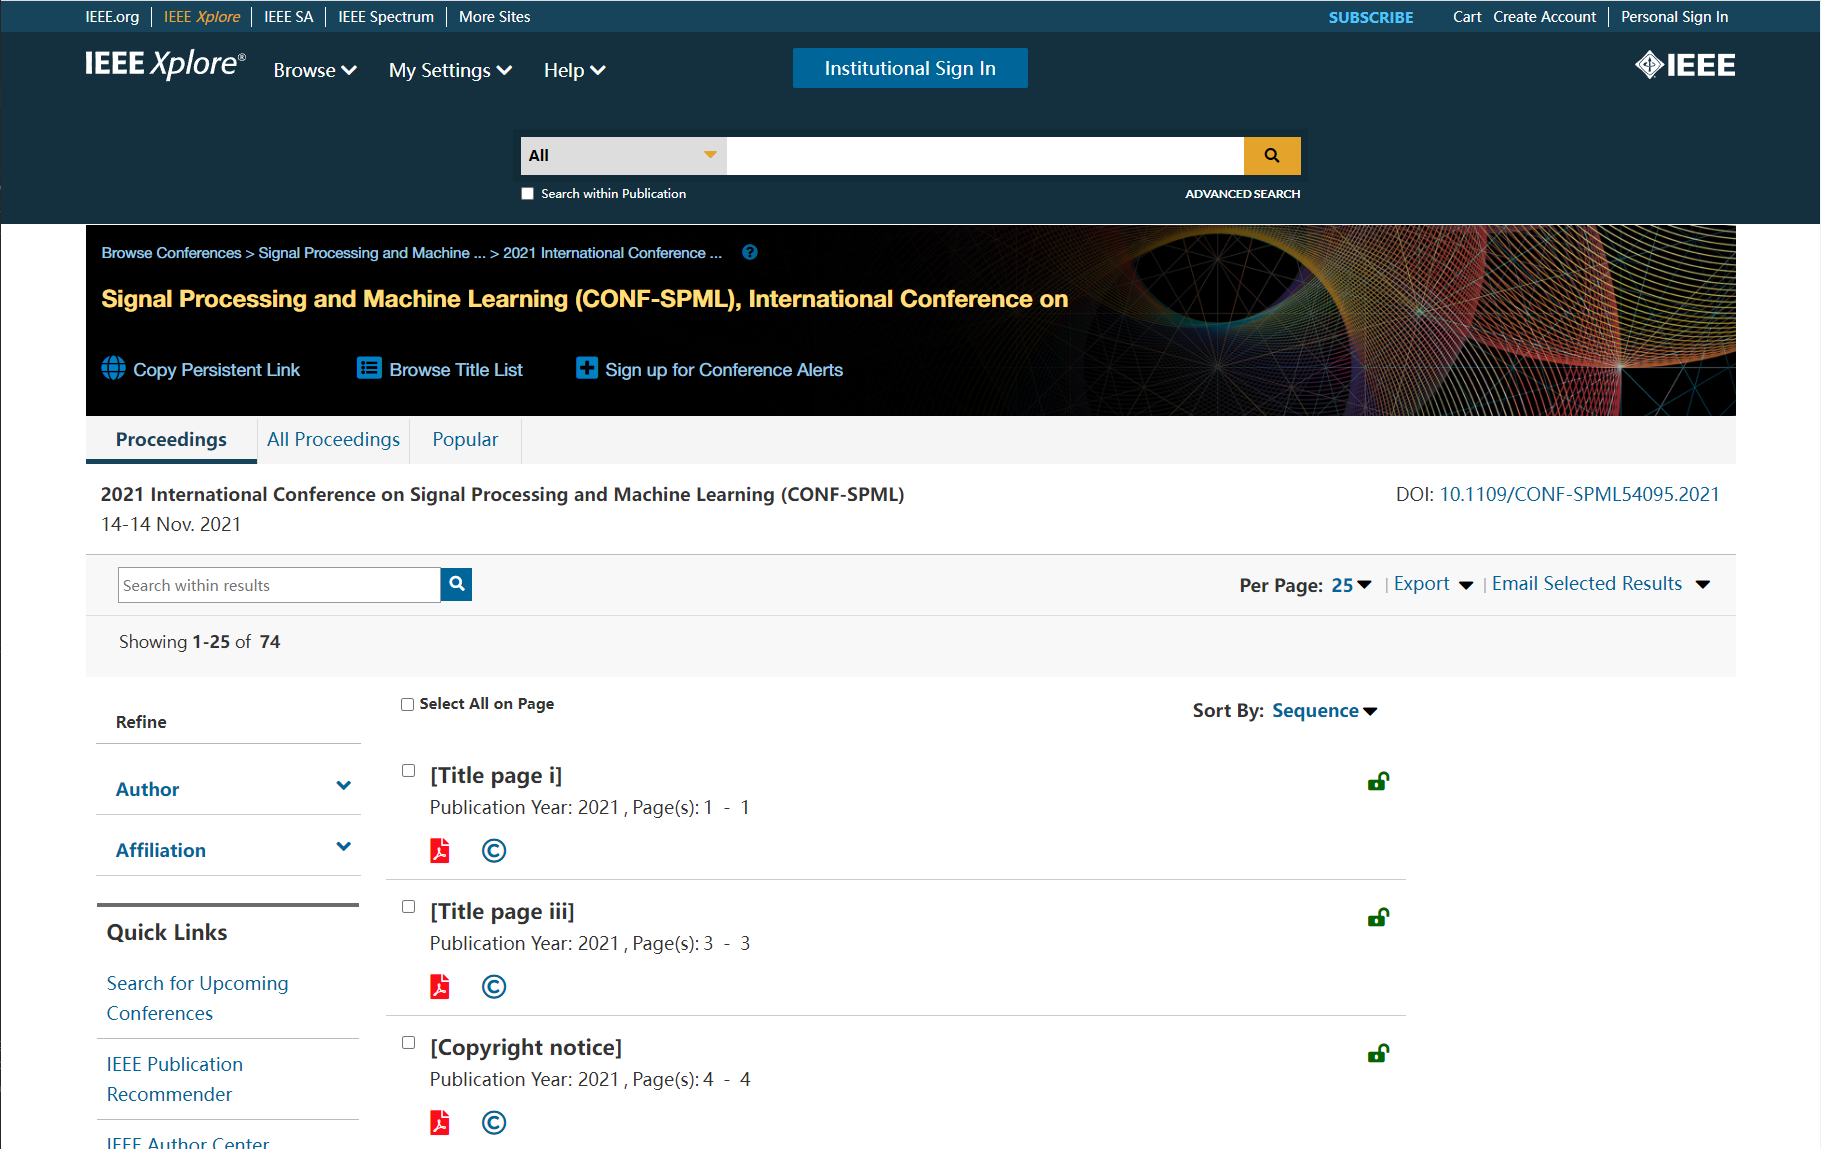
Task: Open the [Title page i] result title
Action: [496, 776]
